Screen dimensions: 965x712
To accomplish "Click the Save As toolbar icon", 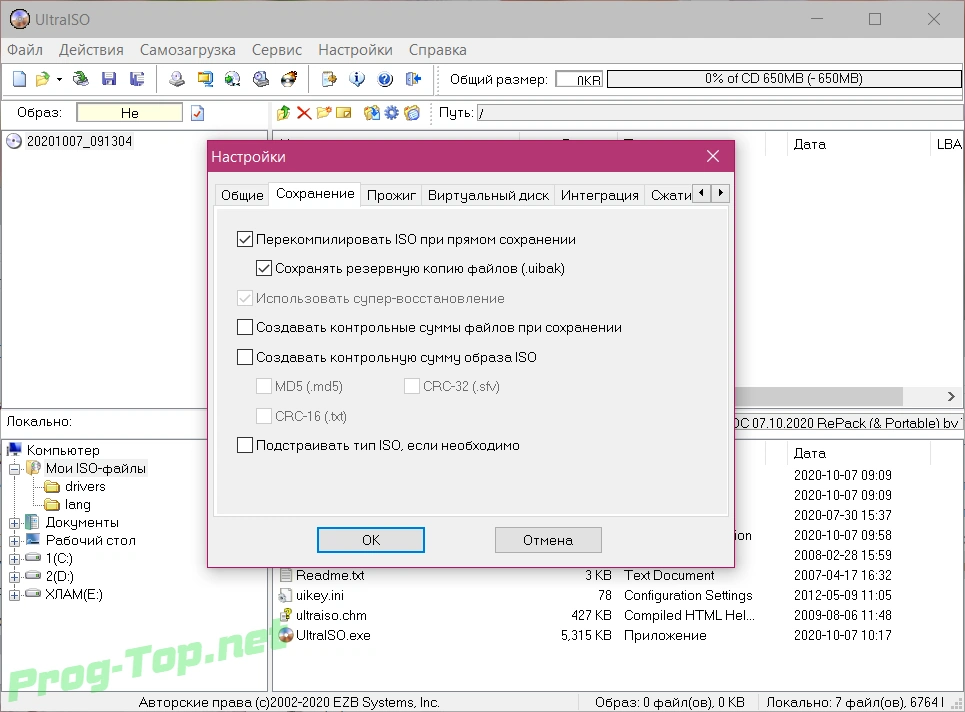I will click(137, 79).
